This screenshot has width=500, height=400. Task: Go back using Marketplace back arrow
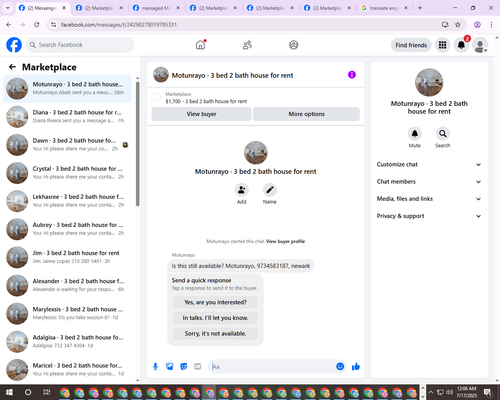pyautogui.click(x=12, y=67)
